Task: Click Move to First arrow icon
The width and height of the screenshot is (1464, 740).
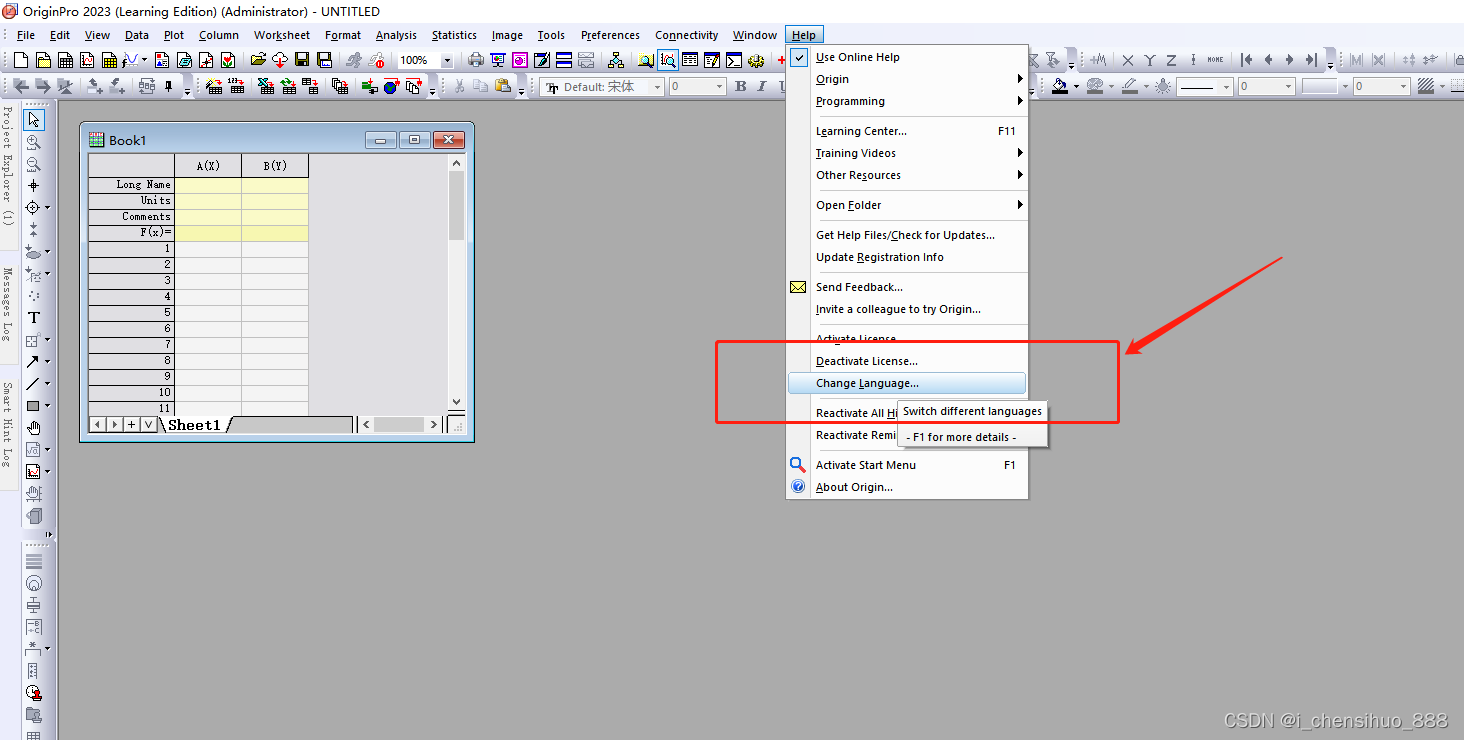Action: coord(1247,60)
